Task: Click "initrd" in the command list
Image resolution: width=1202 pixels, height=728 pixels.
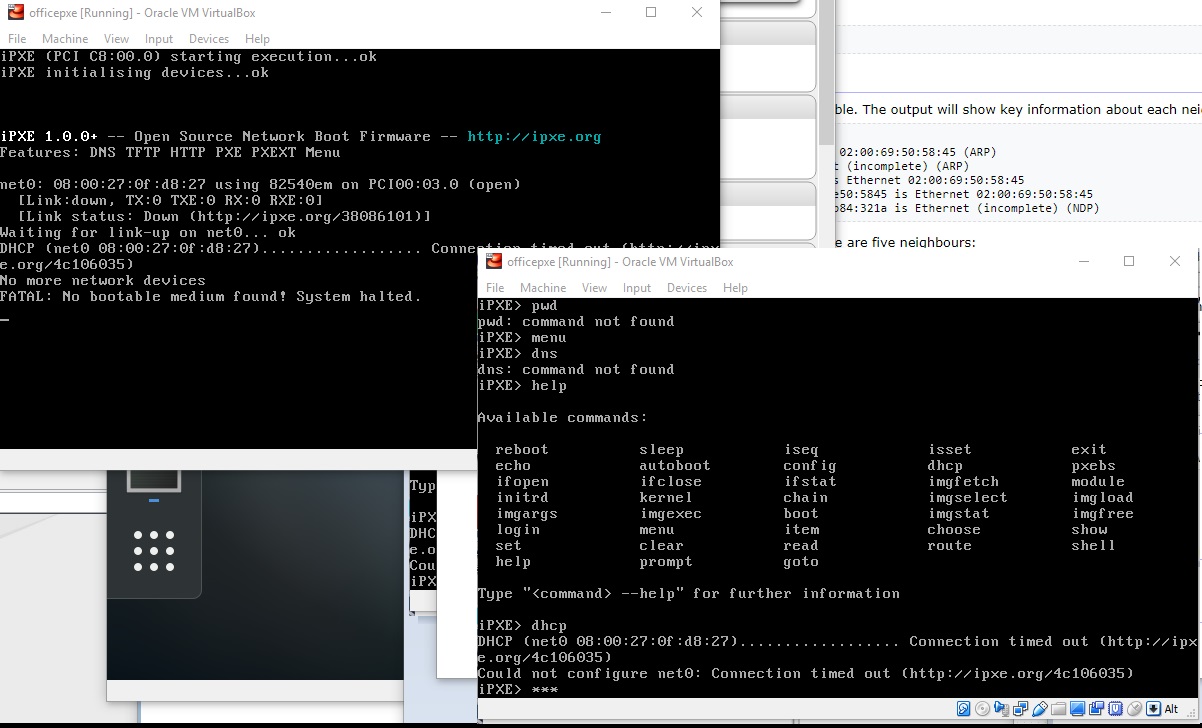Action: [522, 498]
